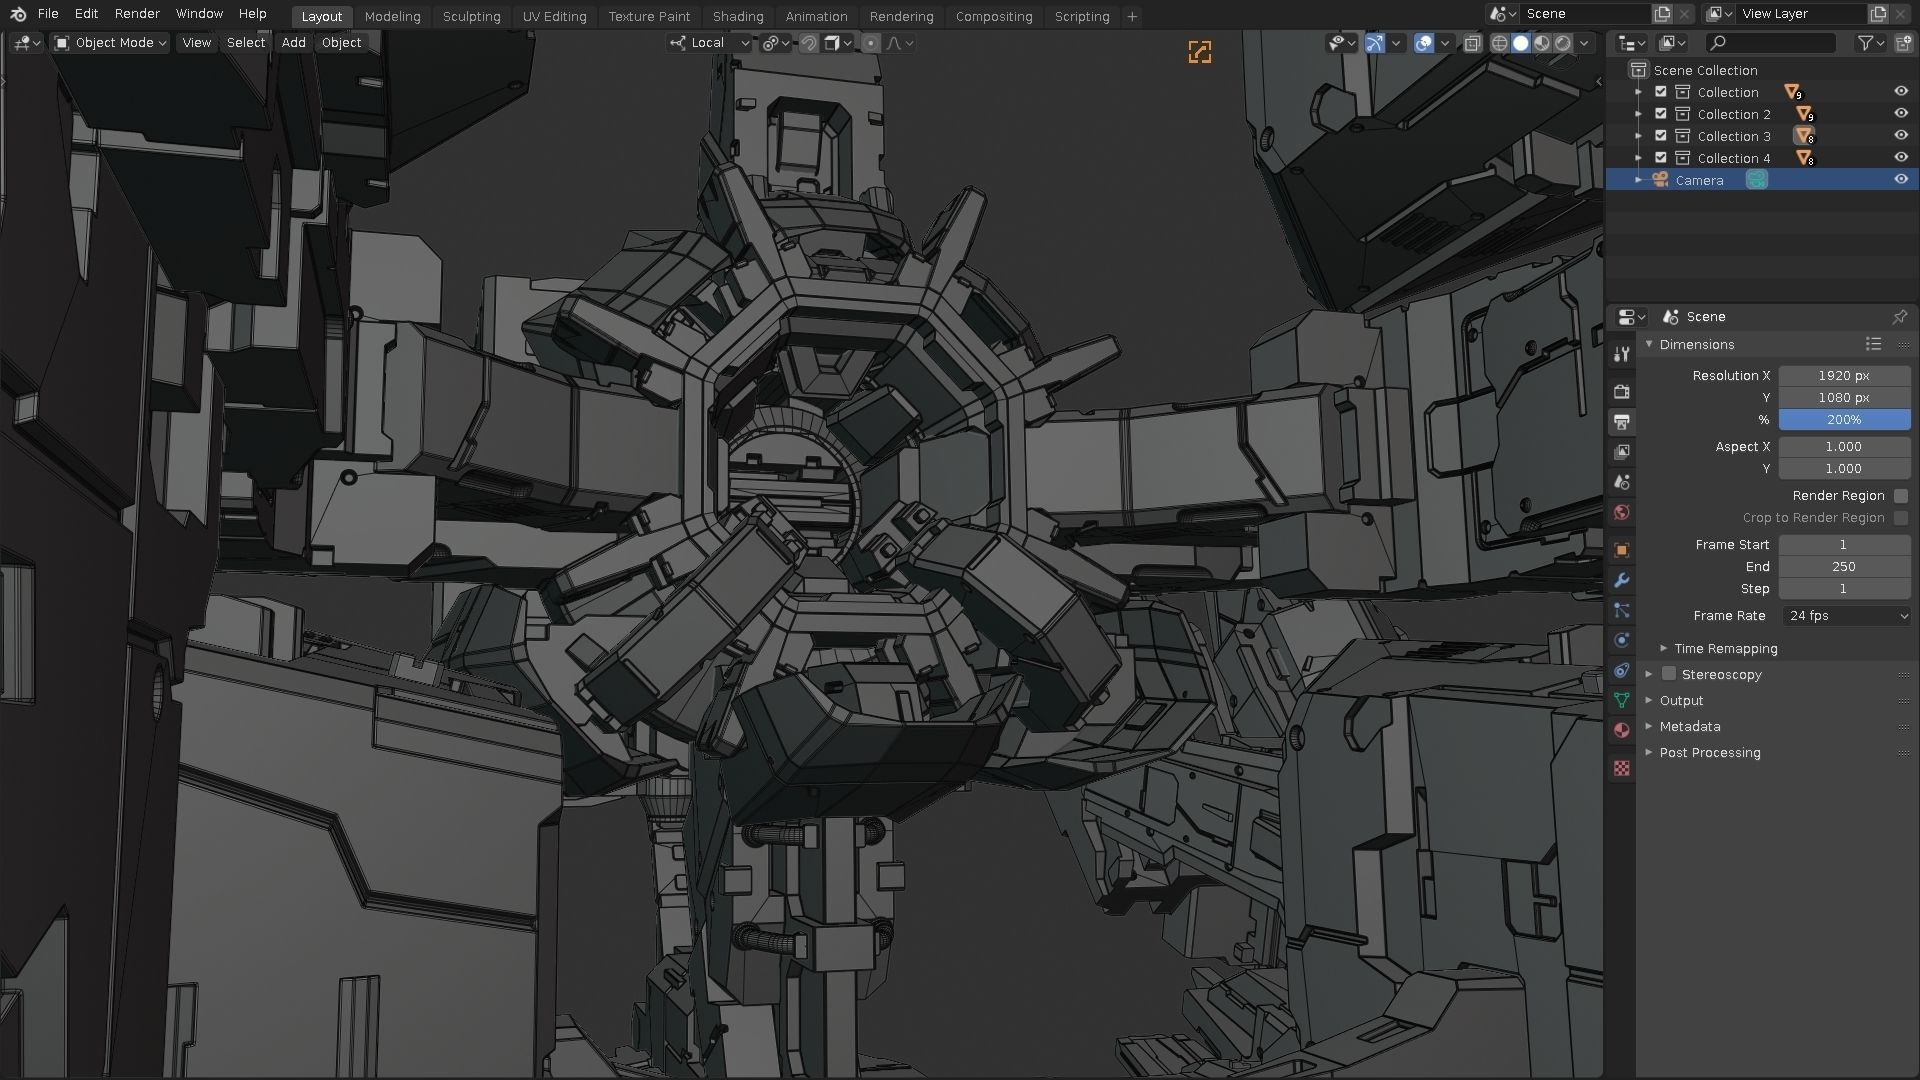Switch to wireframe viewport shading

tap(1500, 43)
